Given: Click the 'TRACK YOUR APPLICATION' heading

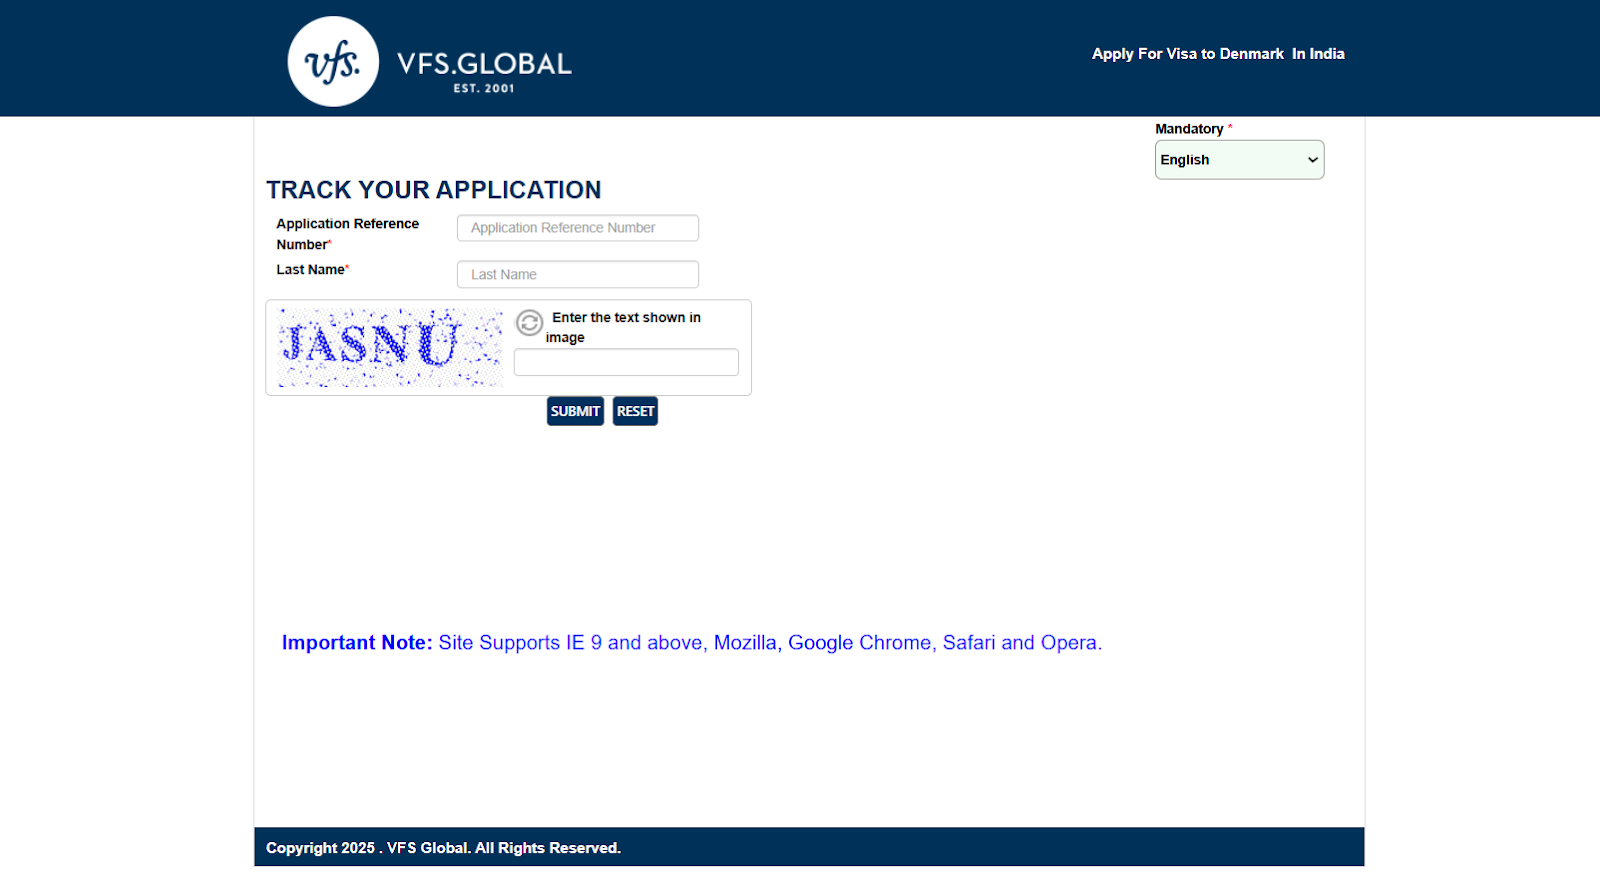Looking at the screenshot, I should pyautogui.click(x=434, y=190).
